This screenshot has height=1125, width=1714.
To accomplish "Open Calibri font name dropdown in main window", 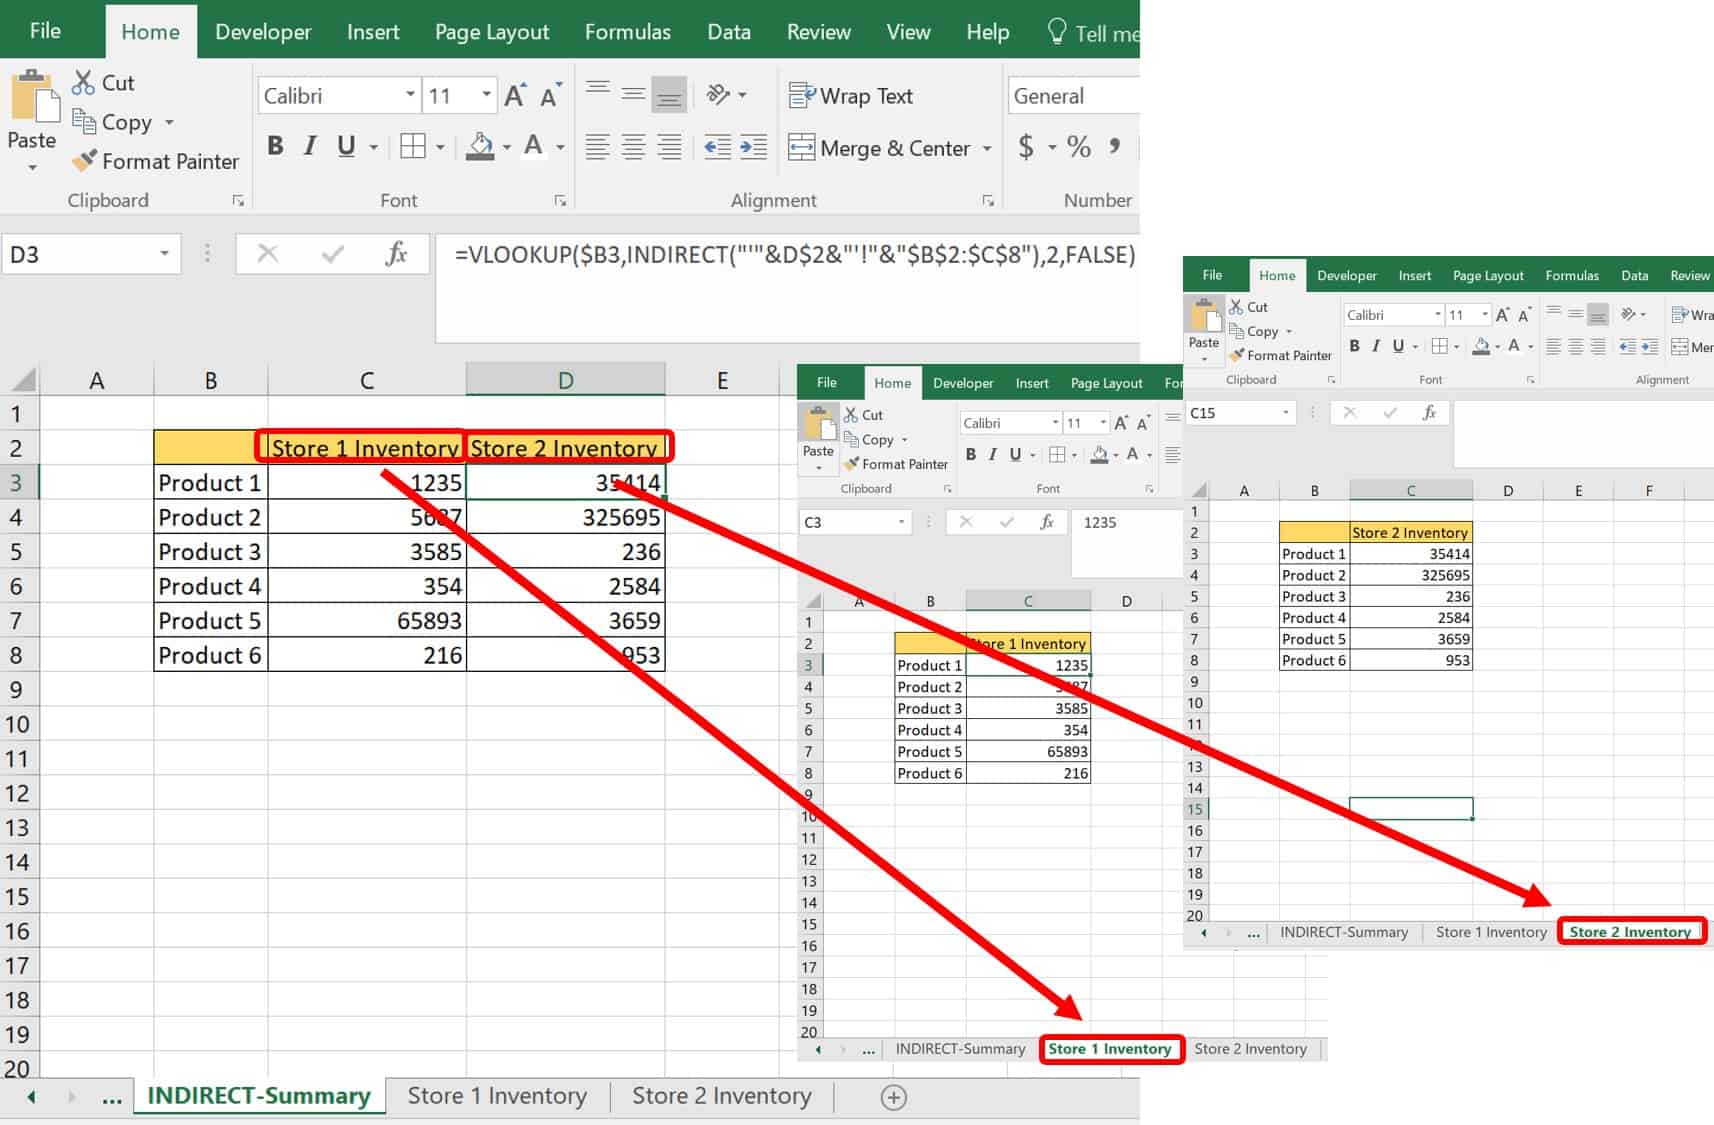I will (410, 95).
